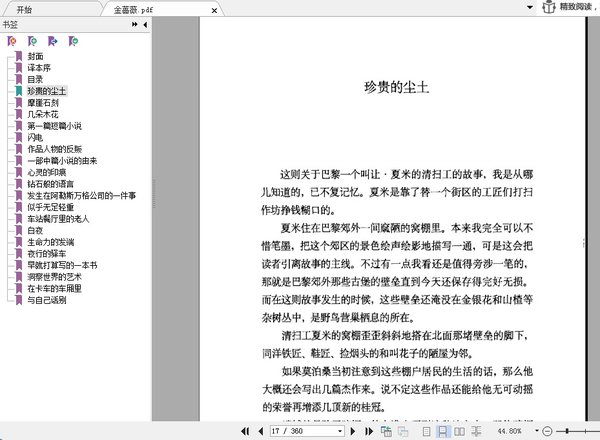Jump to first page button
The height and width of the screenshot is (440, 600).
(245, 431)
